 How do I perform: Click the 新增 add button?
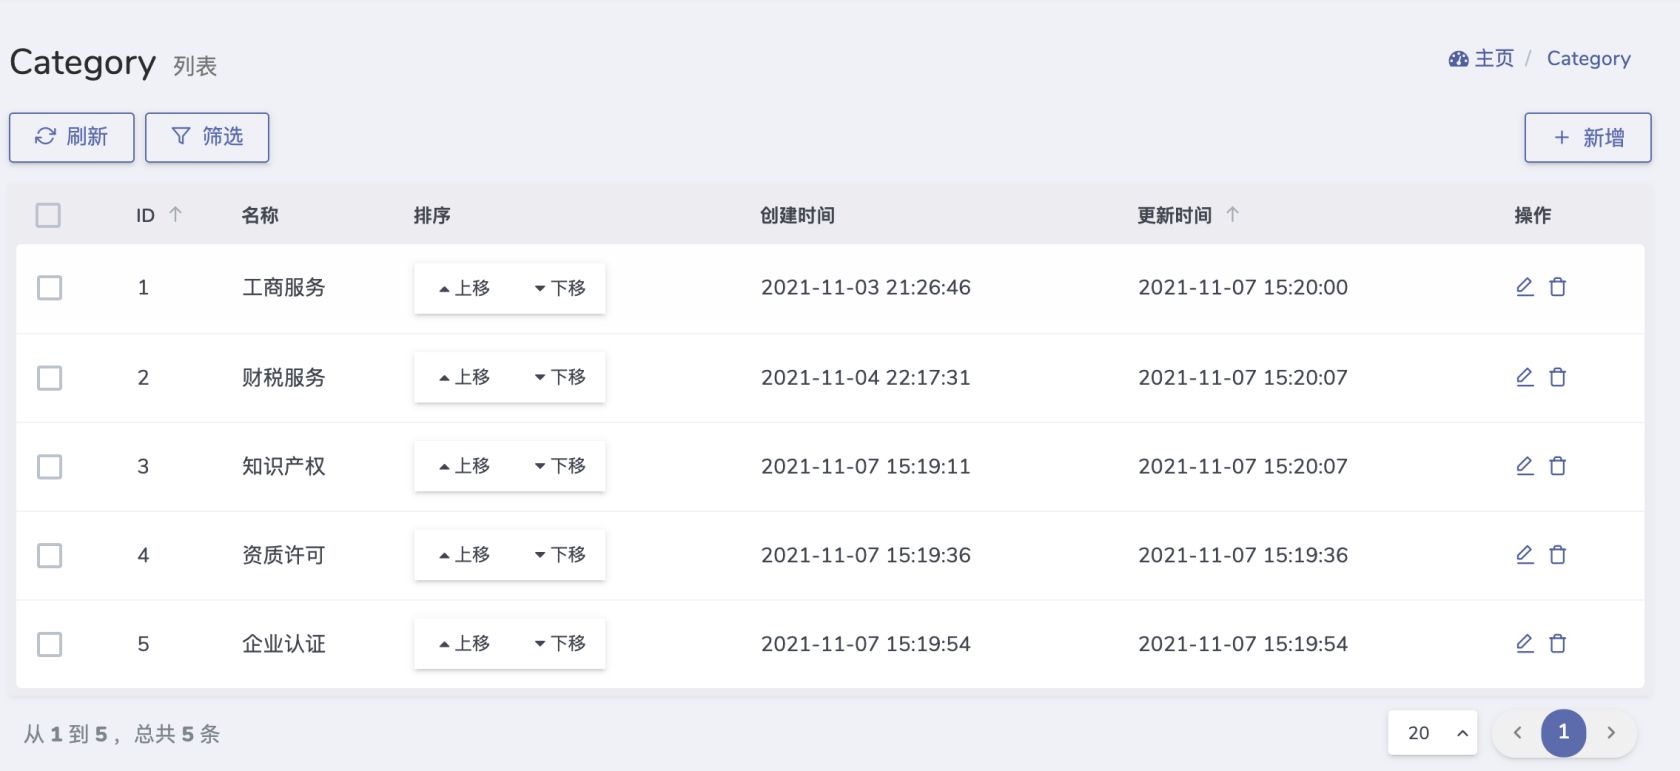1588,138
